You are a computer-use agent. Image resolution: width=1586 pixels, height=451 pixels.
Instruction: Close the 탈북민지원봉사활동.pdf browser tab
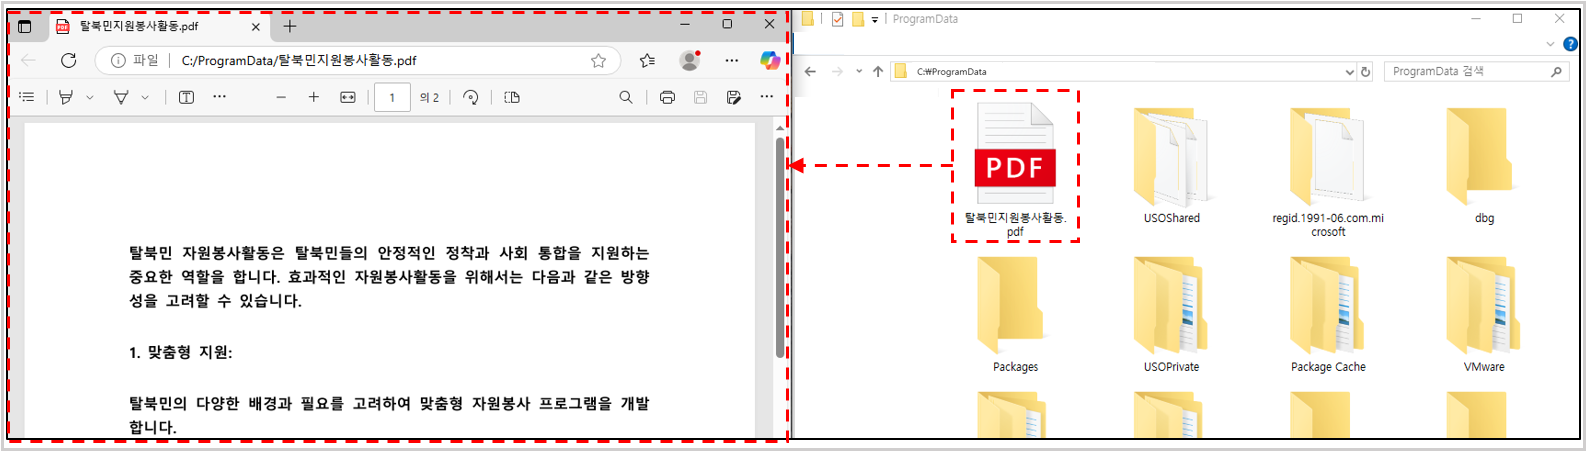tap(256, 27)
